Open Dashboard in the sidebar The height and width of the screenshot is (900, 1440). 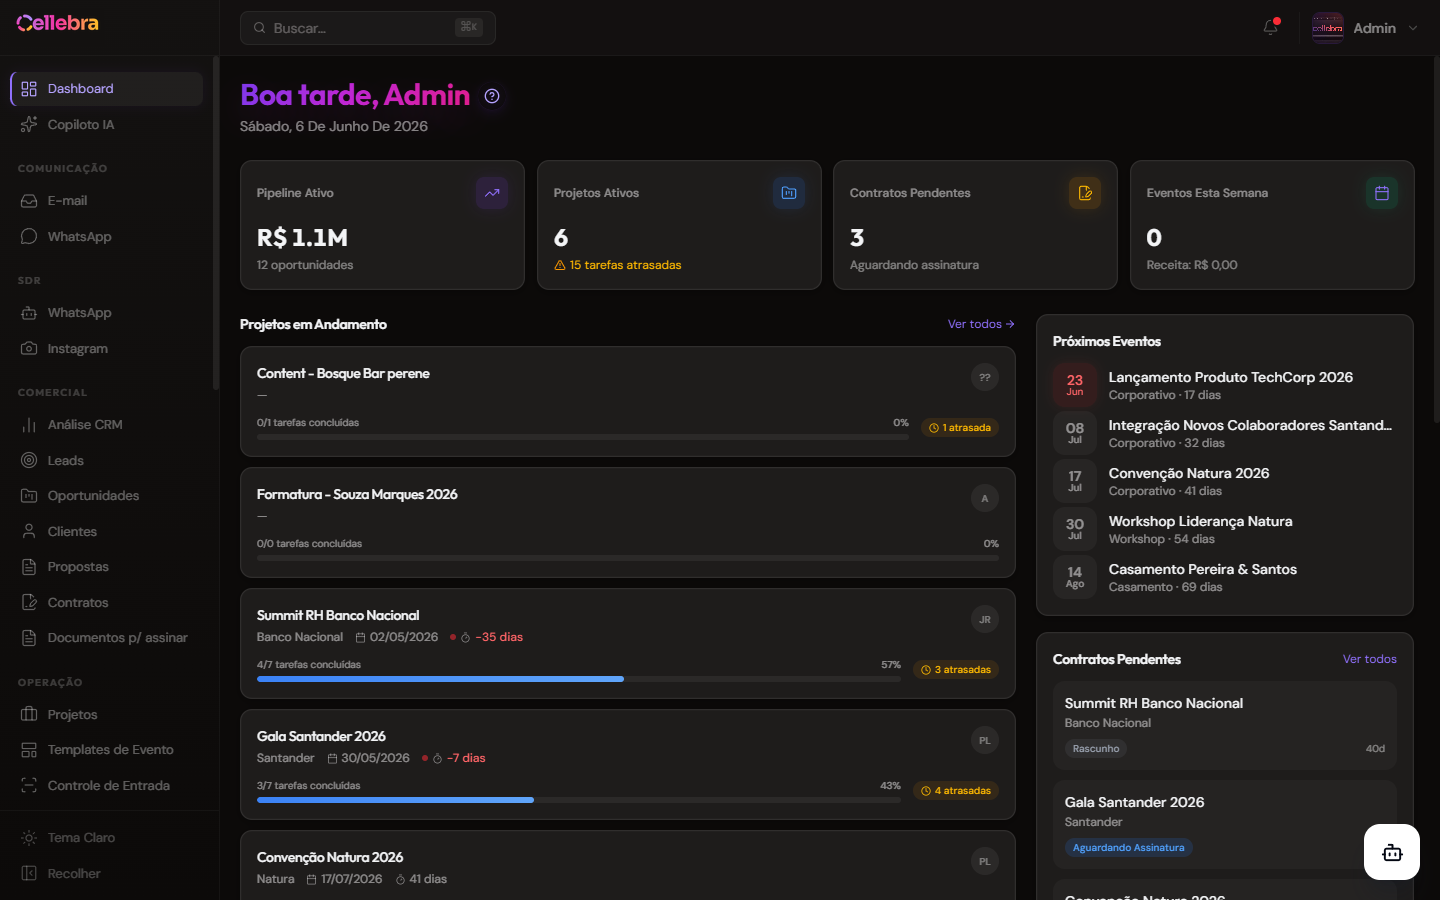pos(107,89)
